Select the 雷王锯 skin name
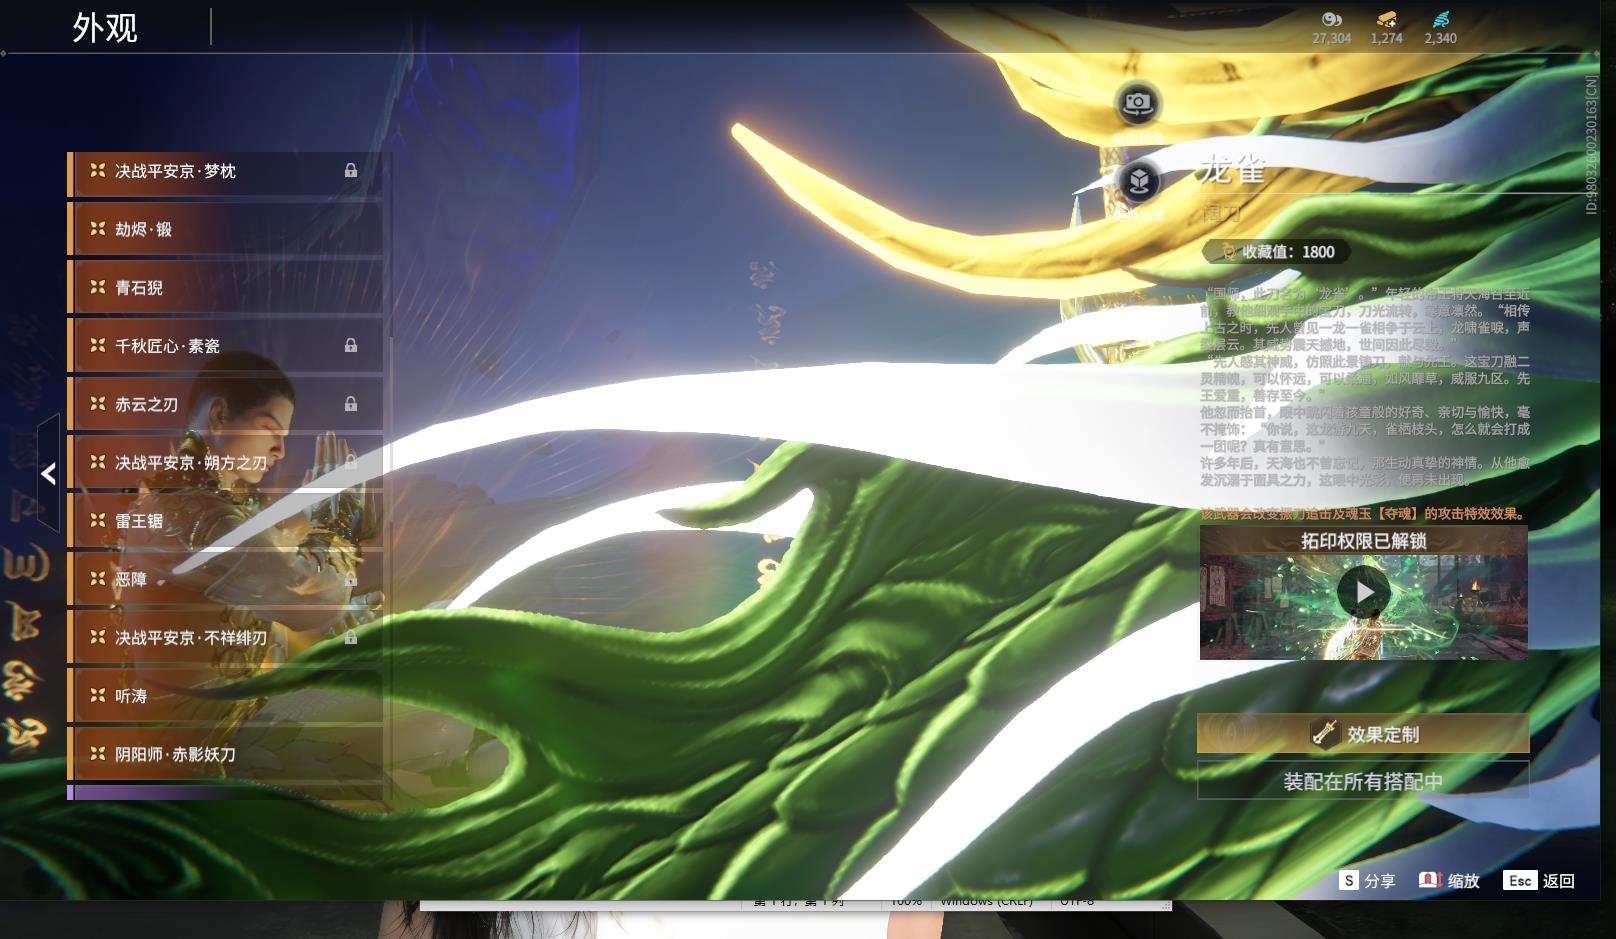 [139, 520]
